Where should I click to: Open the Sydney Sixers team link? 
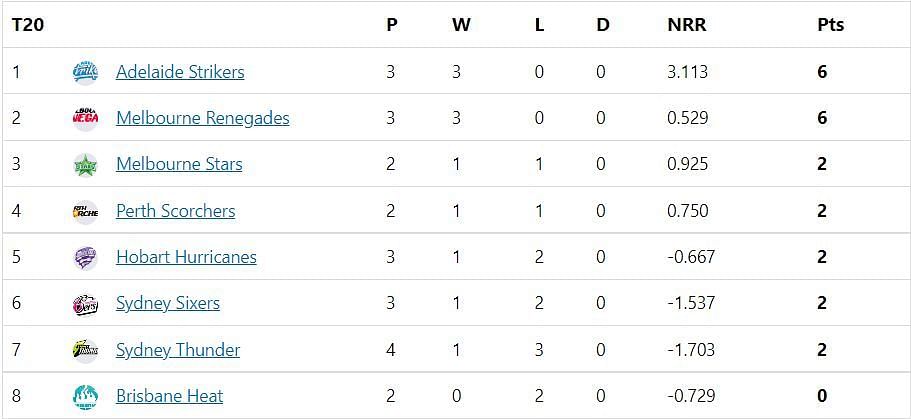point(168,303)
